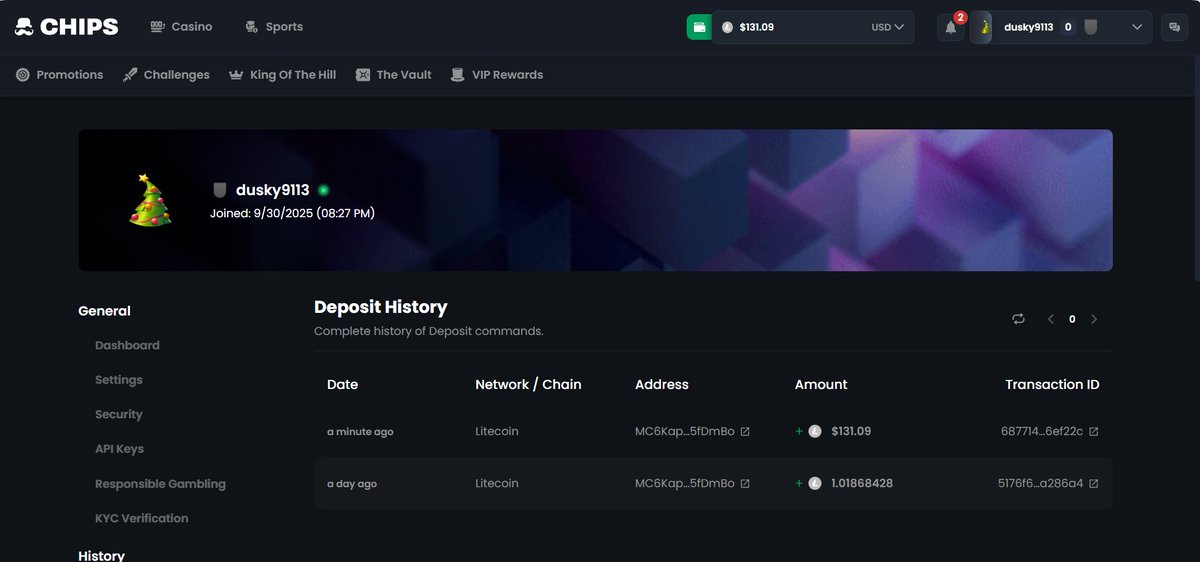Screen dimensions: 1200x562
Task: Click the CHIPS logo
Action: (67, 27)
